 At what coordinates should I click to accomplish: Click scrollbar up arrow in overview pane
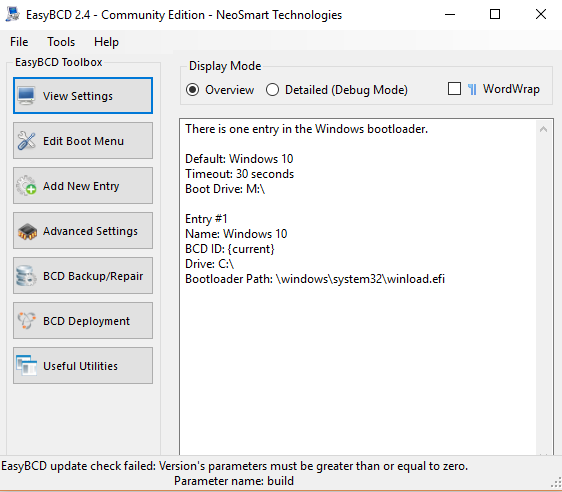click(543, 129)
